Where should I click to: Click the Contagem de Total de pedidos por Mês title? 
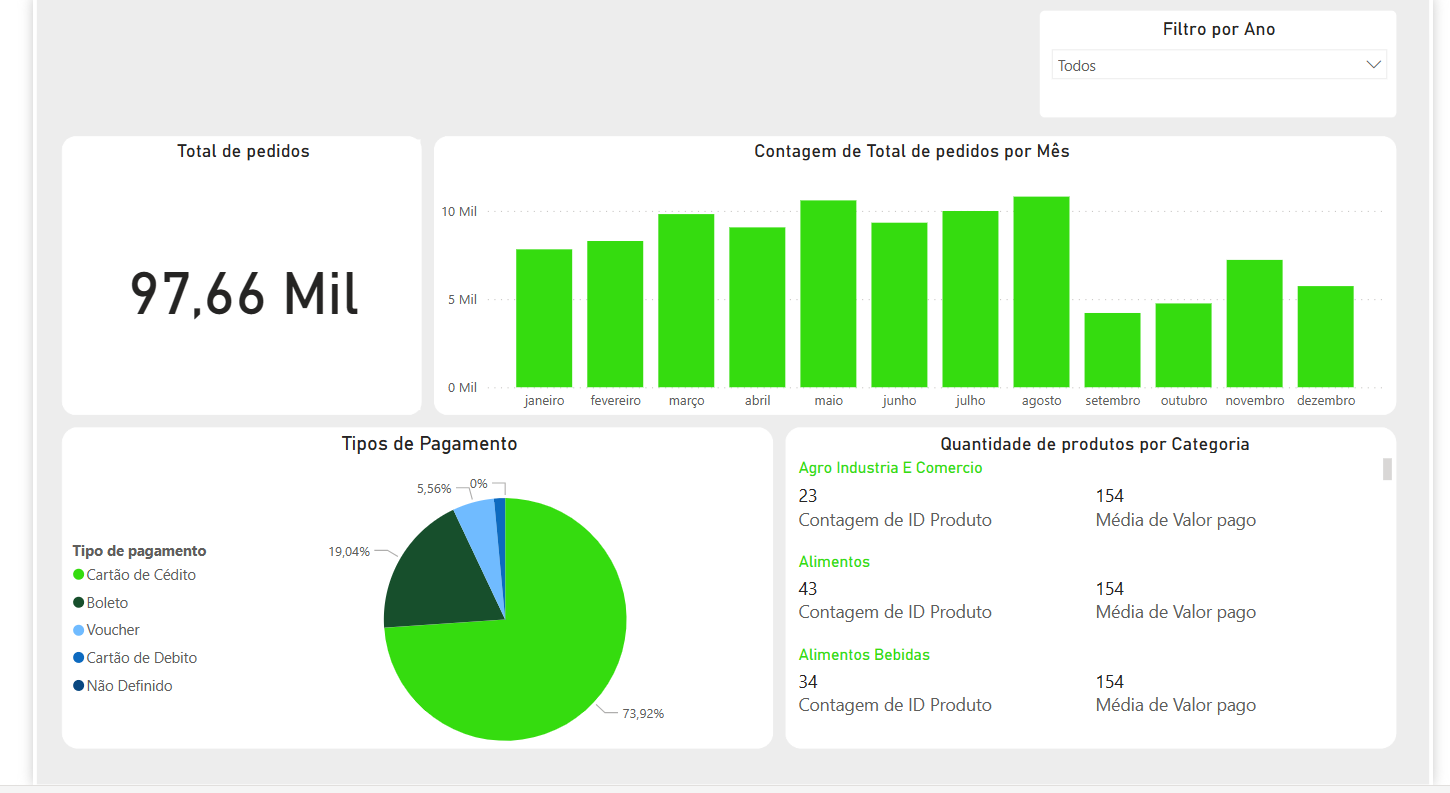coord(912,152)
